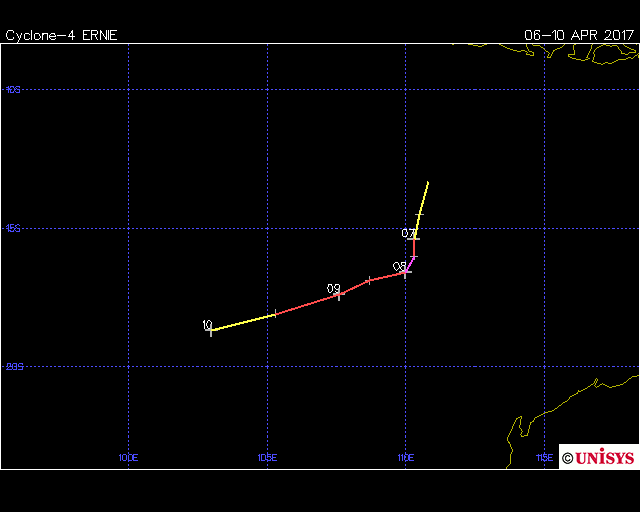
Task: Select the day 09 track marker
Action: coord(338,294)
